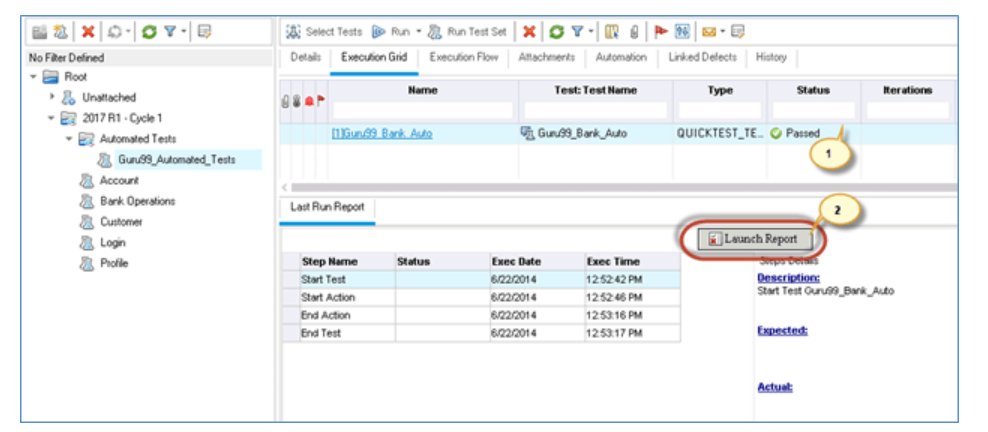Click the grid horizontal scrollbar
This screenshot has width=988, height=432.
tap(623, 187)
